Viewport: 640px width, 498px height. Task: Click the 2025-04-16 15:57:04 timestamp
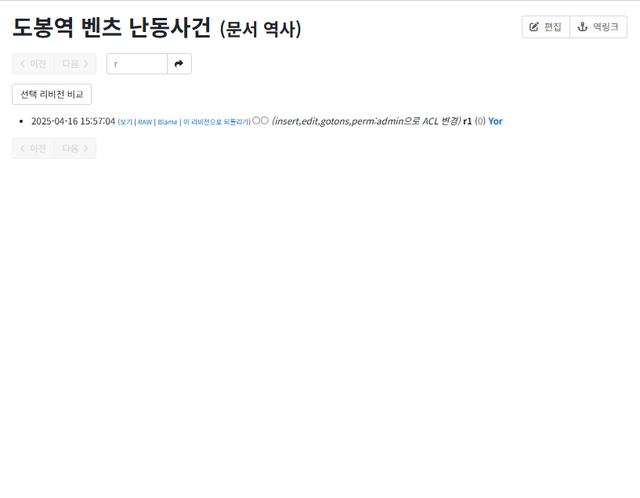[x=73, y=121]
